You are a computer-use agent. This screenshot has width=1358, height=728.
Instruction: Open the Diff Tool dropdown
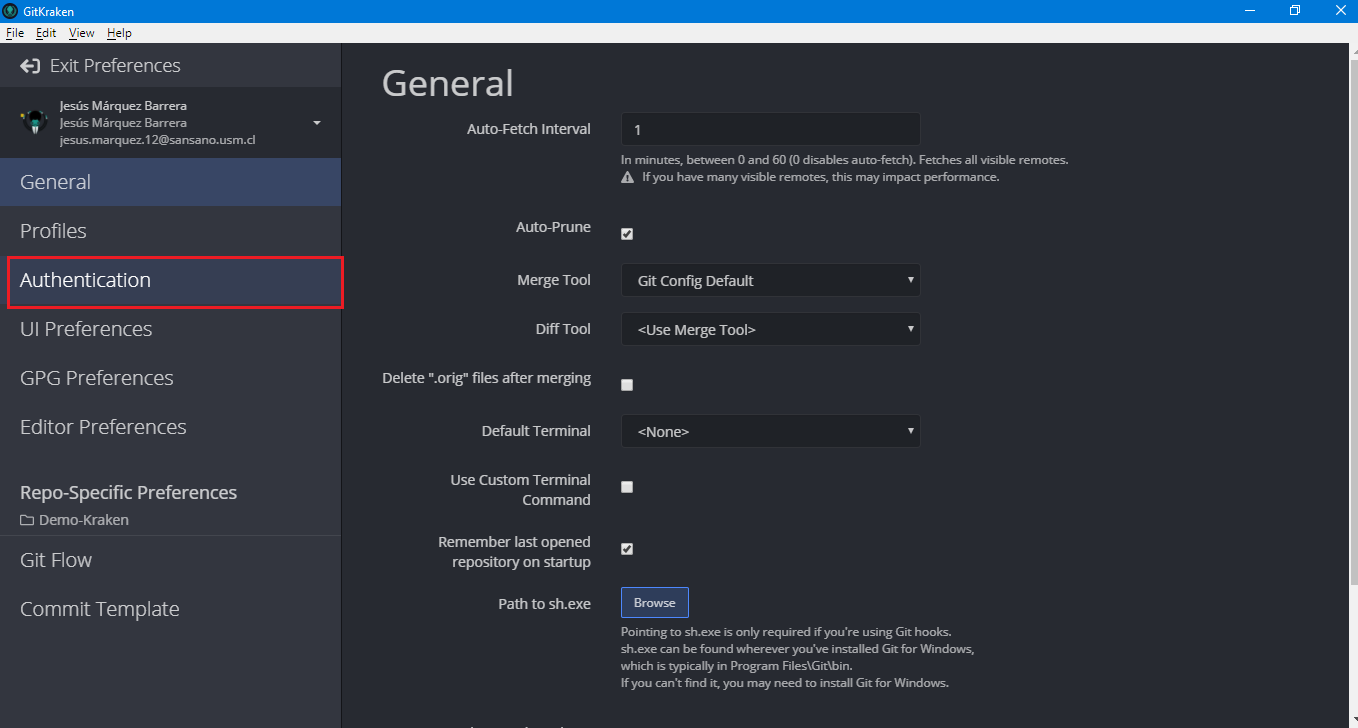[x=771, y=329]
